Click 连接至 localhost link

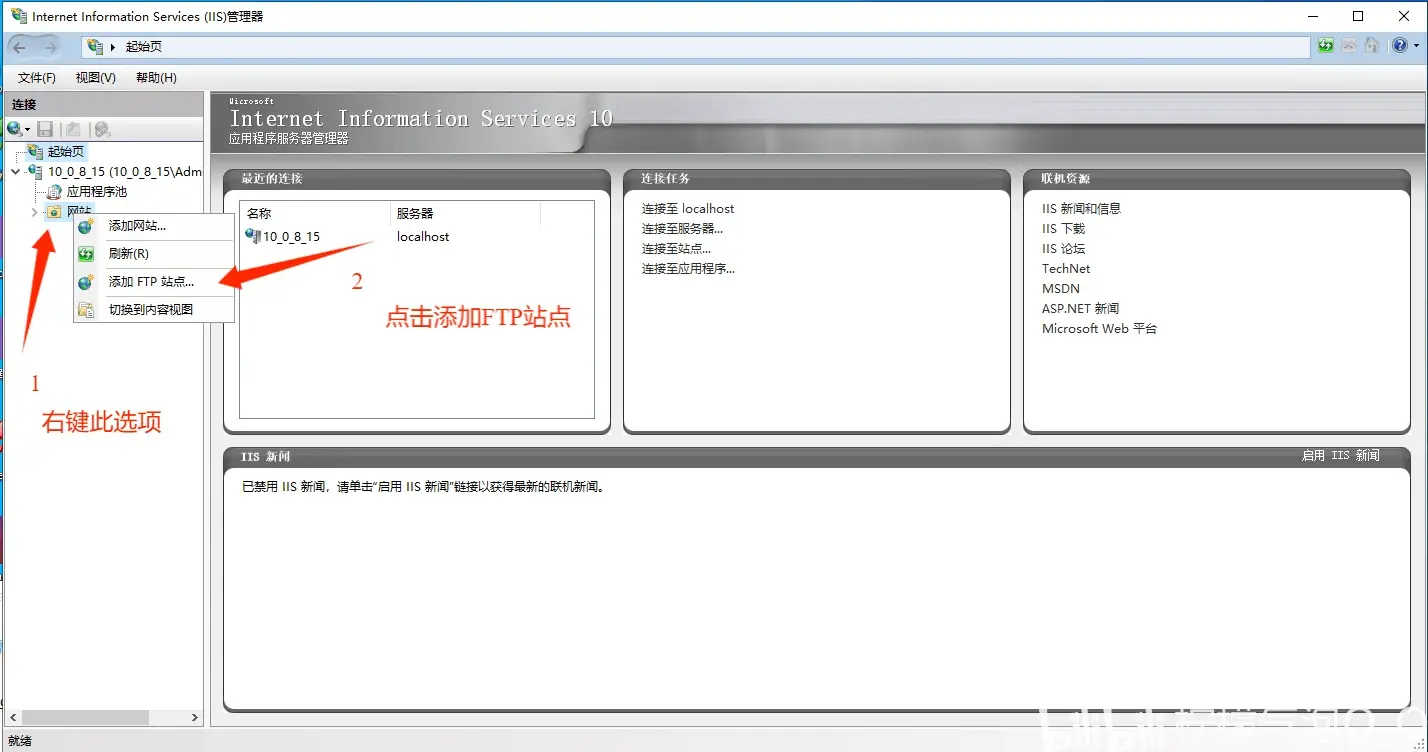point(688,209)
